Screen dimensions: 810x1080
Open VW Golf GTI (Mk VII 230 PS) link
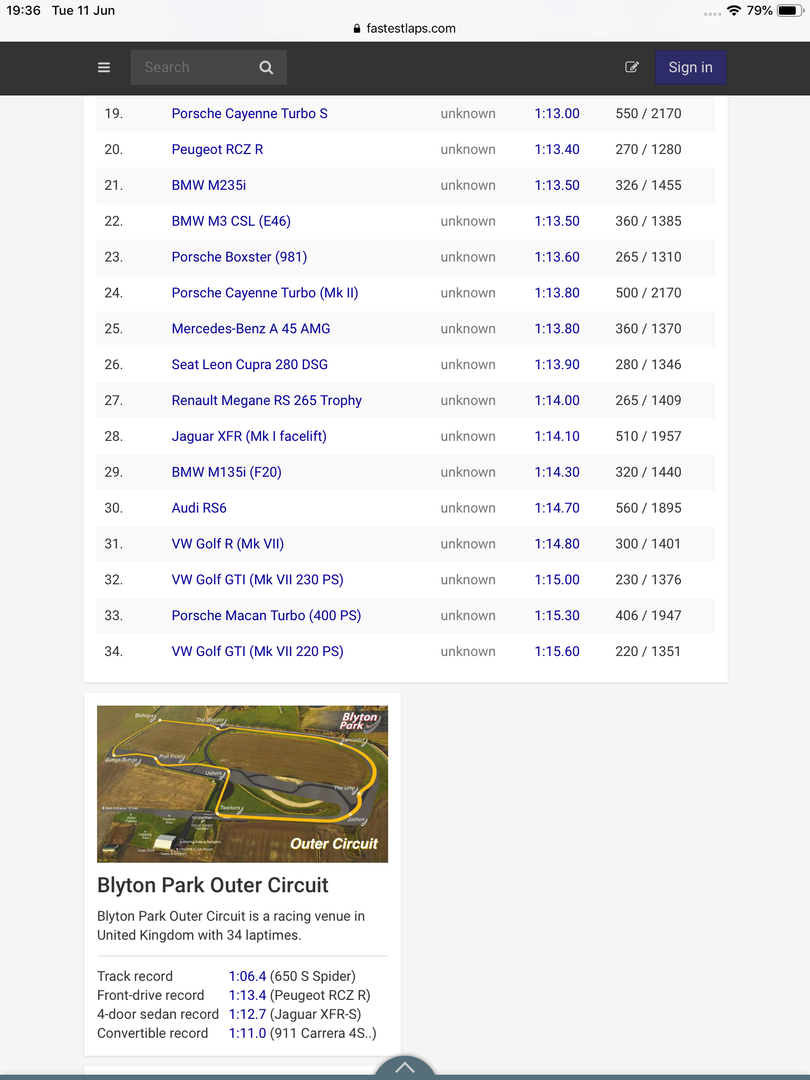[258, 579]
